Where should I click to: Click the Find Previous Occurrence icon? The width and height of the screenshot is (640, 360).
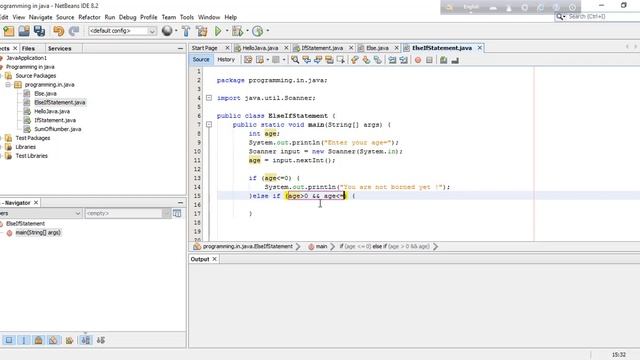click(x=306, y=60)
